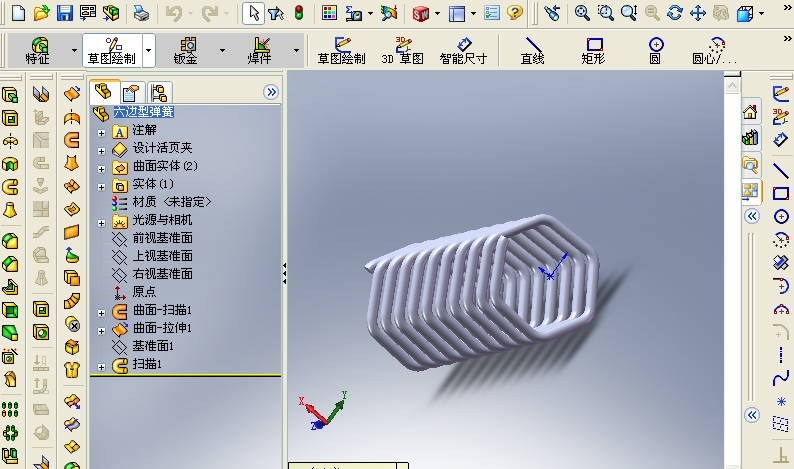Open the dropdown arrow beside 钣金 tab
This screenshot has width=794, height=469.
(x=222, y=51)
